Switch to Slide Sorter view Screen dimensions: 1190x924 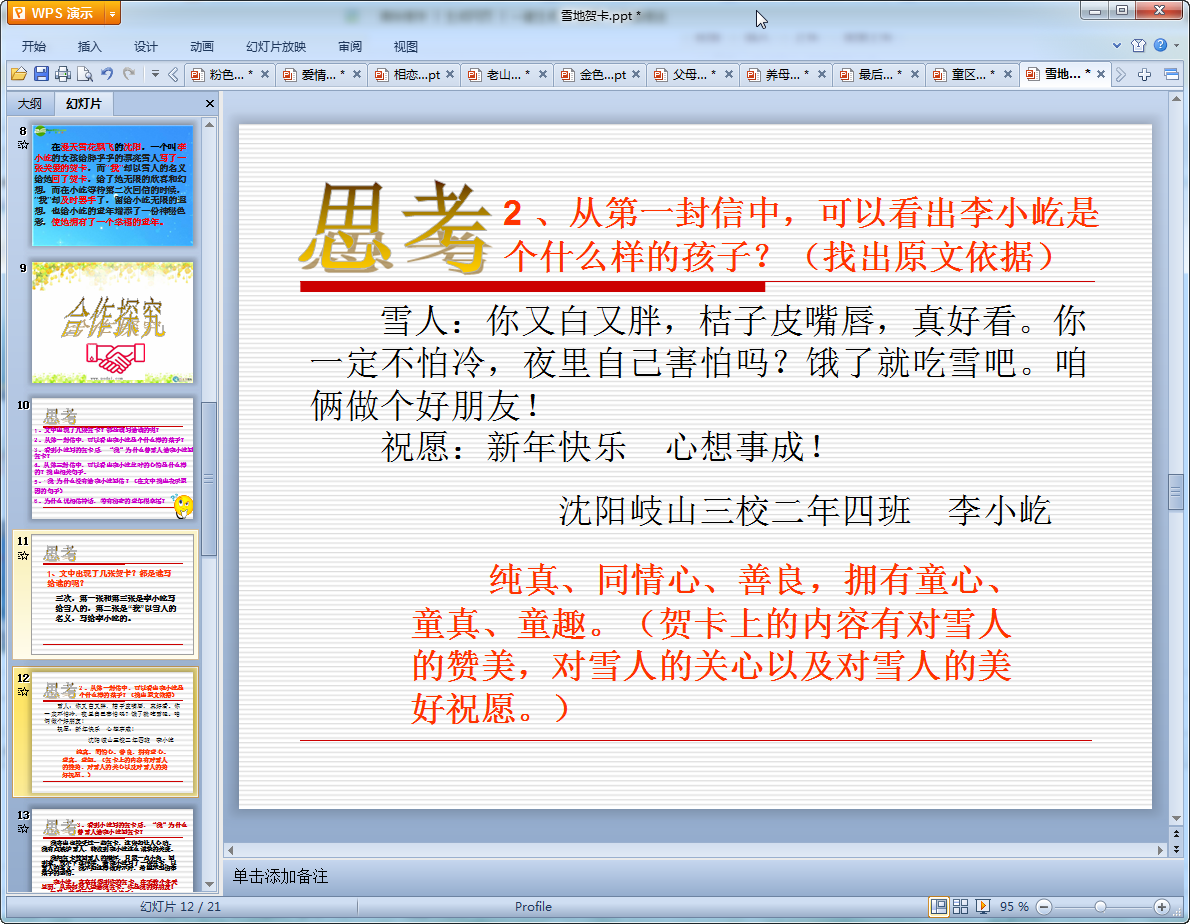click(960, 907)
